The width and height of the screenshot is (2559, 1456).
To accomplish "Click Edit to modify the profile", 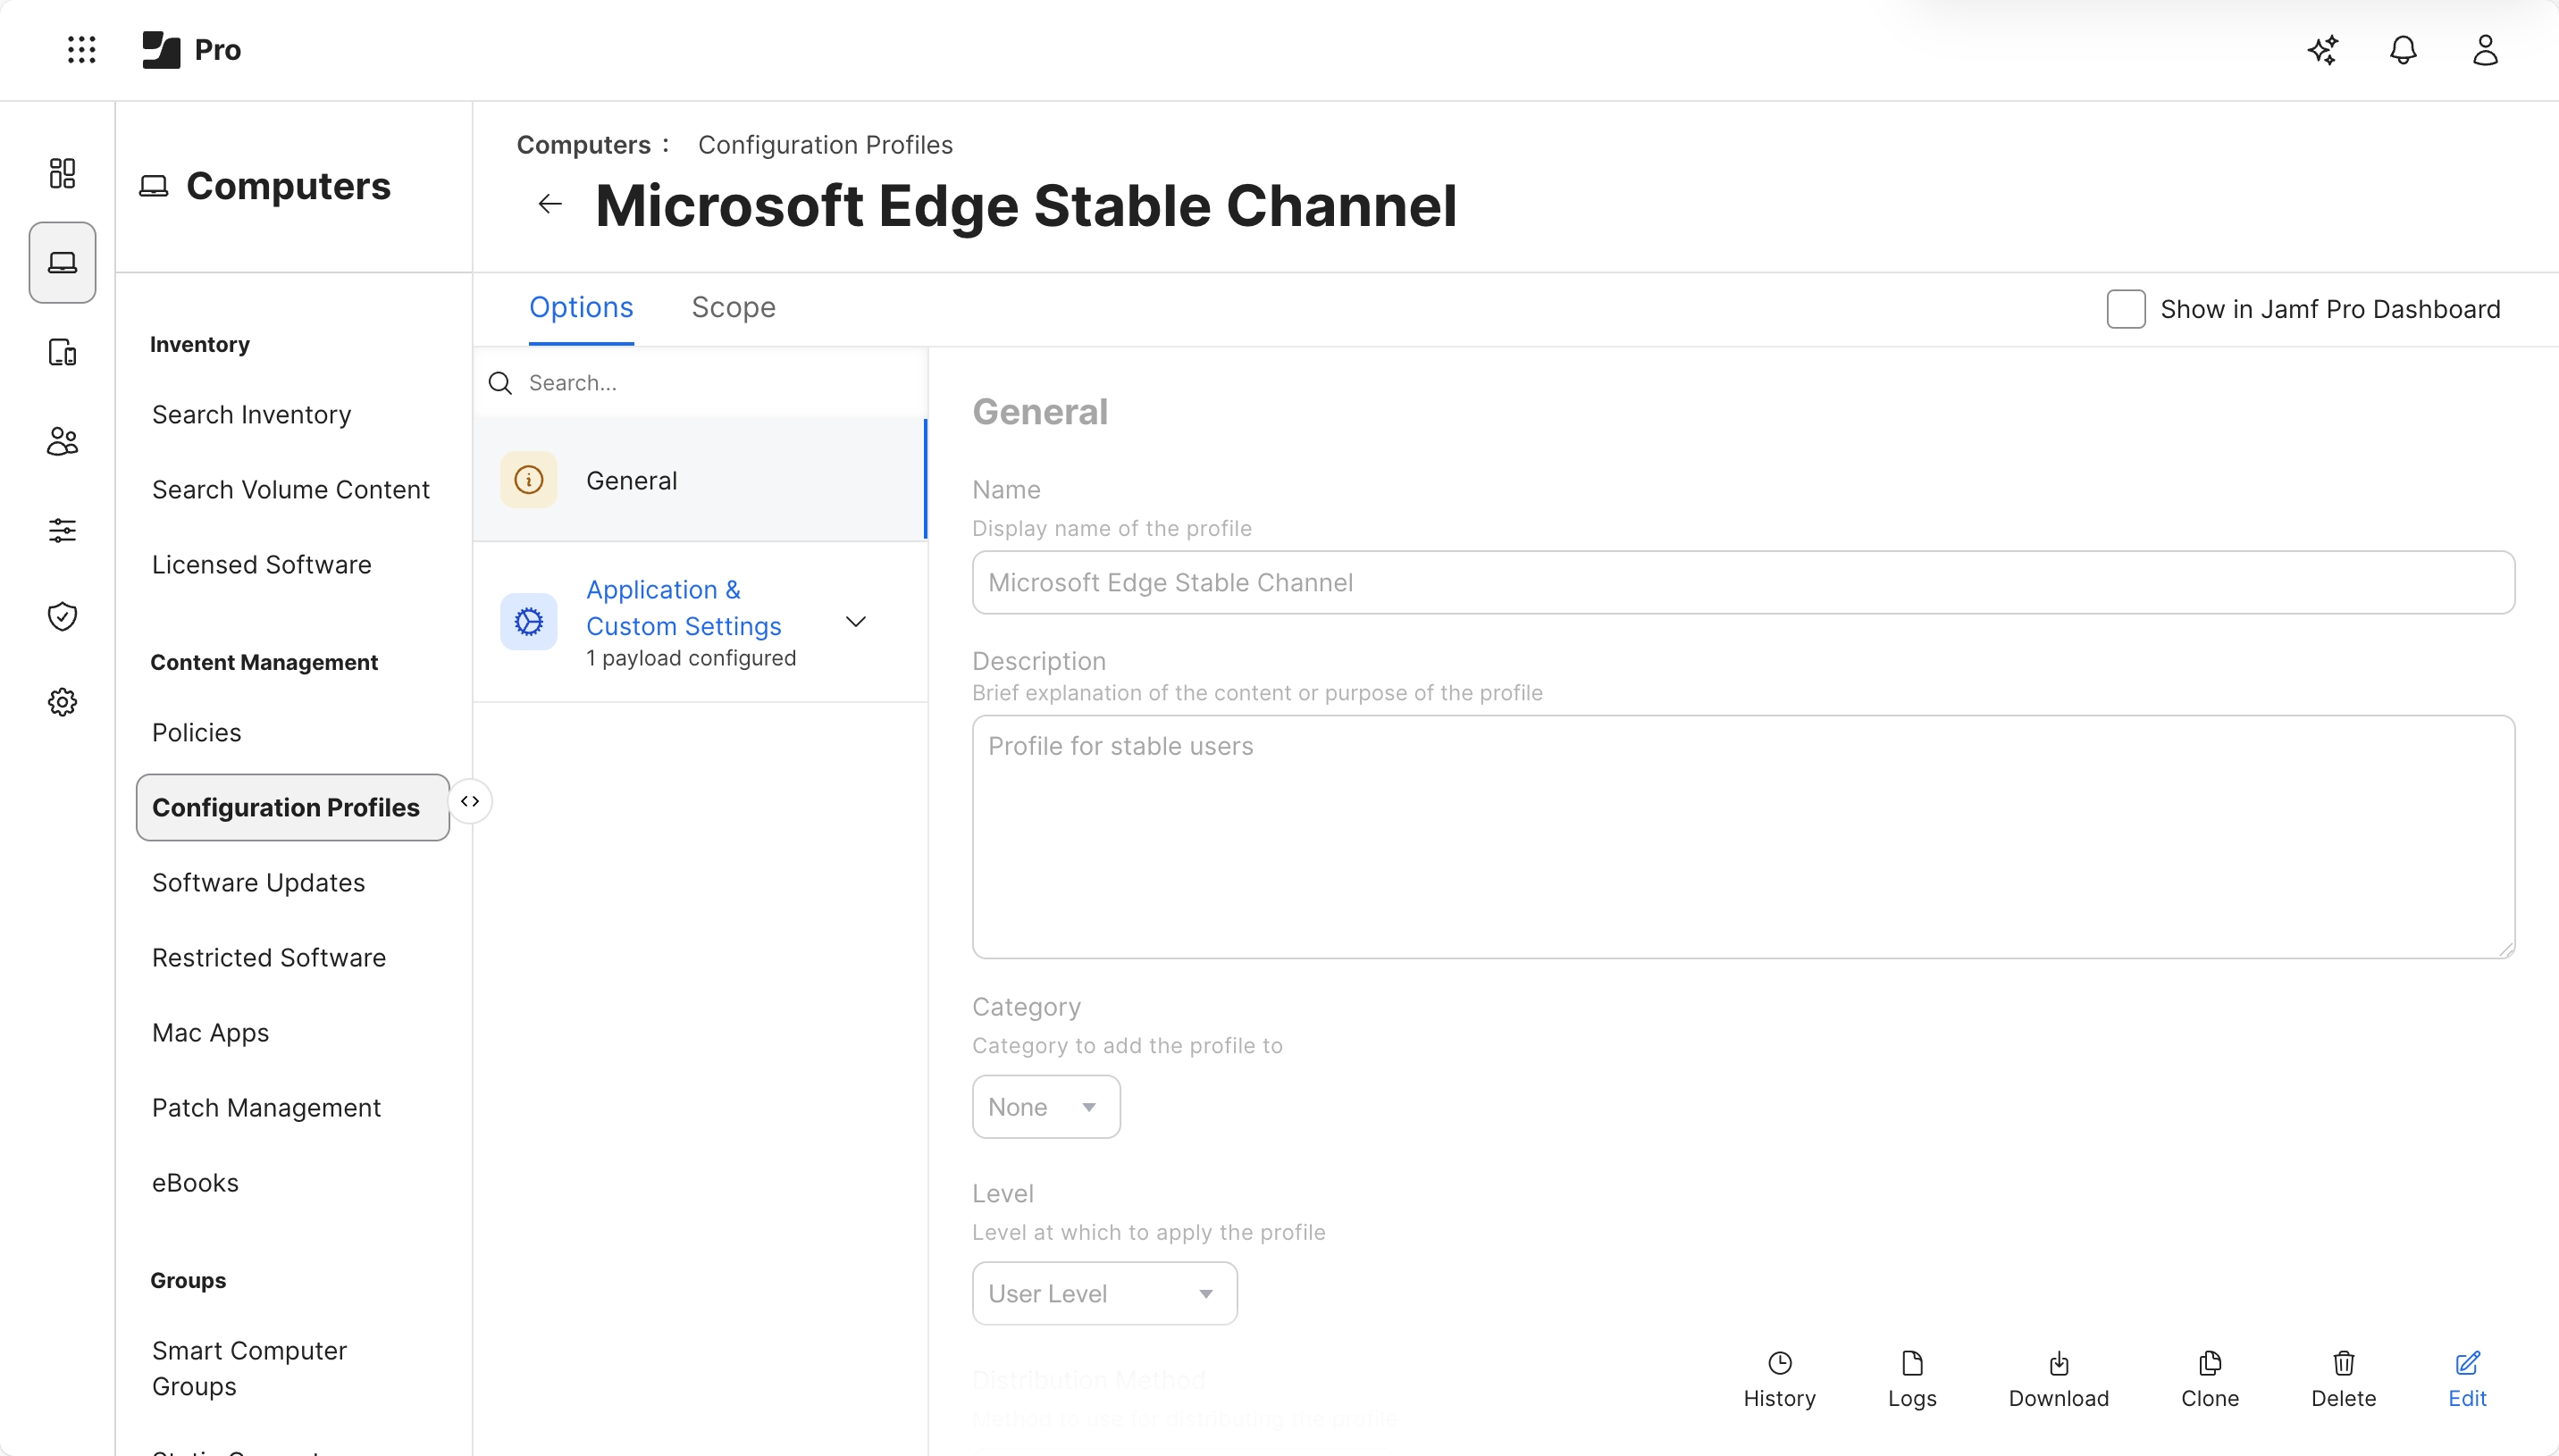I will 2466,1380.
